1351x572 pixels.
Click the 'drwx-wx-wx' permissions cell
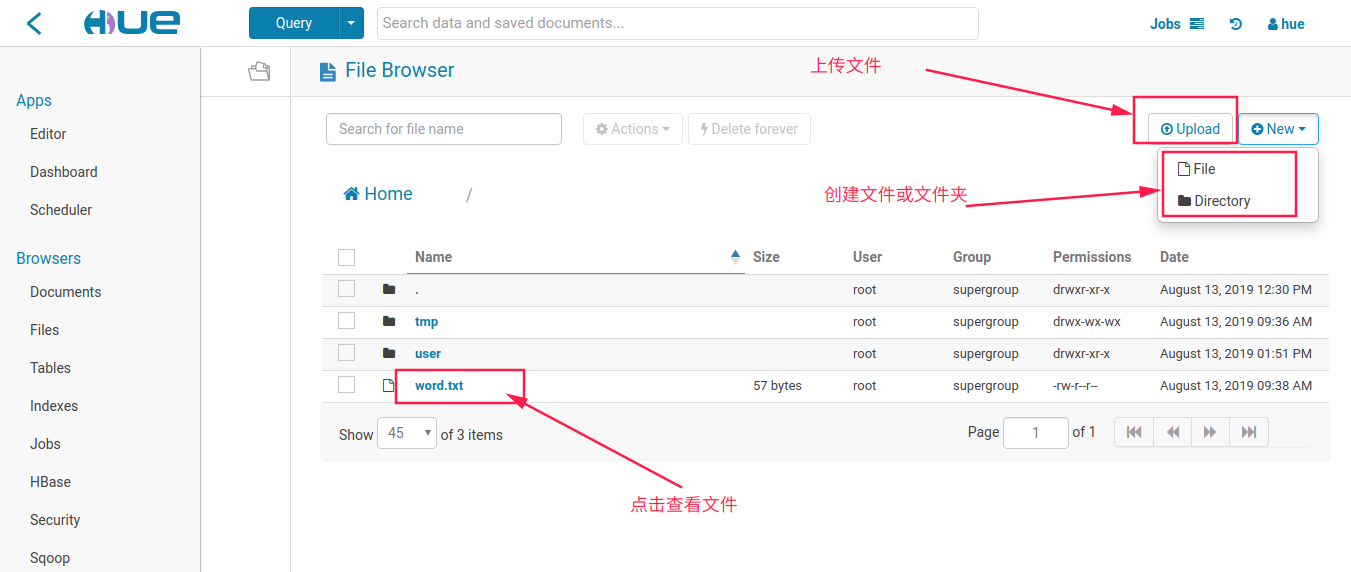point(1087,322)
